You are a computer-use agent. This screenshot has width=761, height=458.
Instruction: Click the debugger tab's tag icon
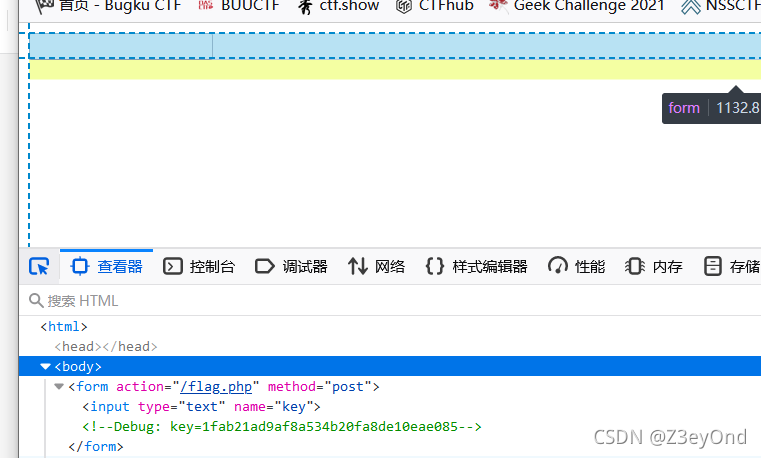pyautogui.click(x=265, y=266)
